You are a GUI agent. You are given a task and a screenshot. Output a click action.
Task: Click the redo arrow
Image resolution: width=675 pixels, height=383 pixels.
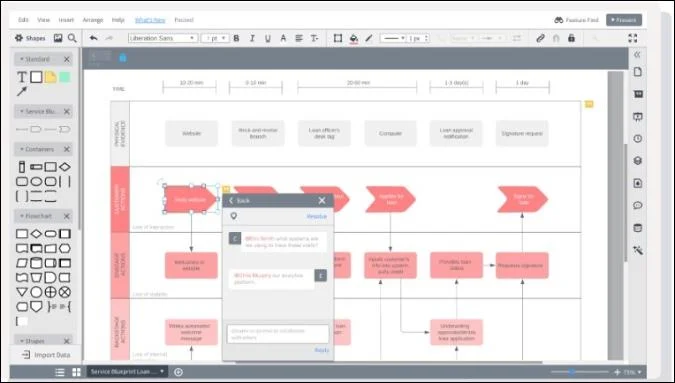click(109, 38)
